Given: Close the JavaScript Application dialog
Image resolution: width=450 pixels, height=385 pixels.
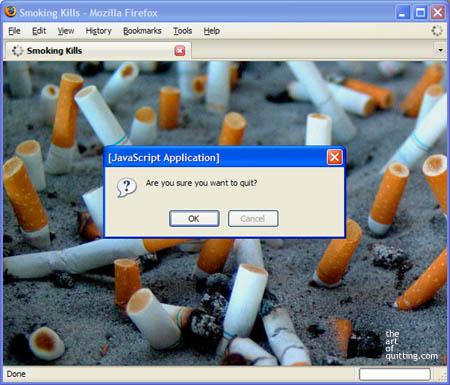Looking at the screenshot, I should click(335, 157).
